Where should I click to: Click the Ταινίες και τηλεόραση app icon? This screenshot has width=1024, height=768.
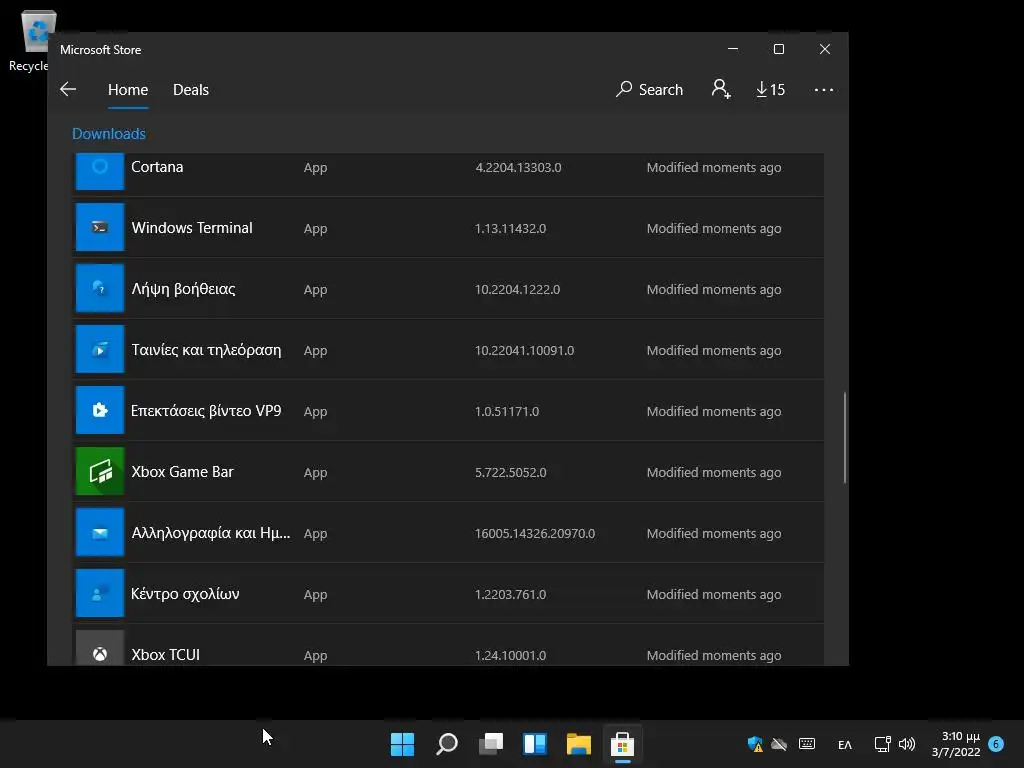point(100,349)
